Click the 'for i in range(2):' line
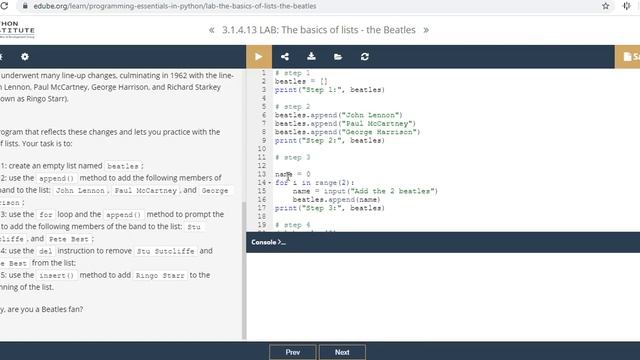Screen dimensions: 640x360 tap(315, 183)
